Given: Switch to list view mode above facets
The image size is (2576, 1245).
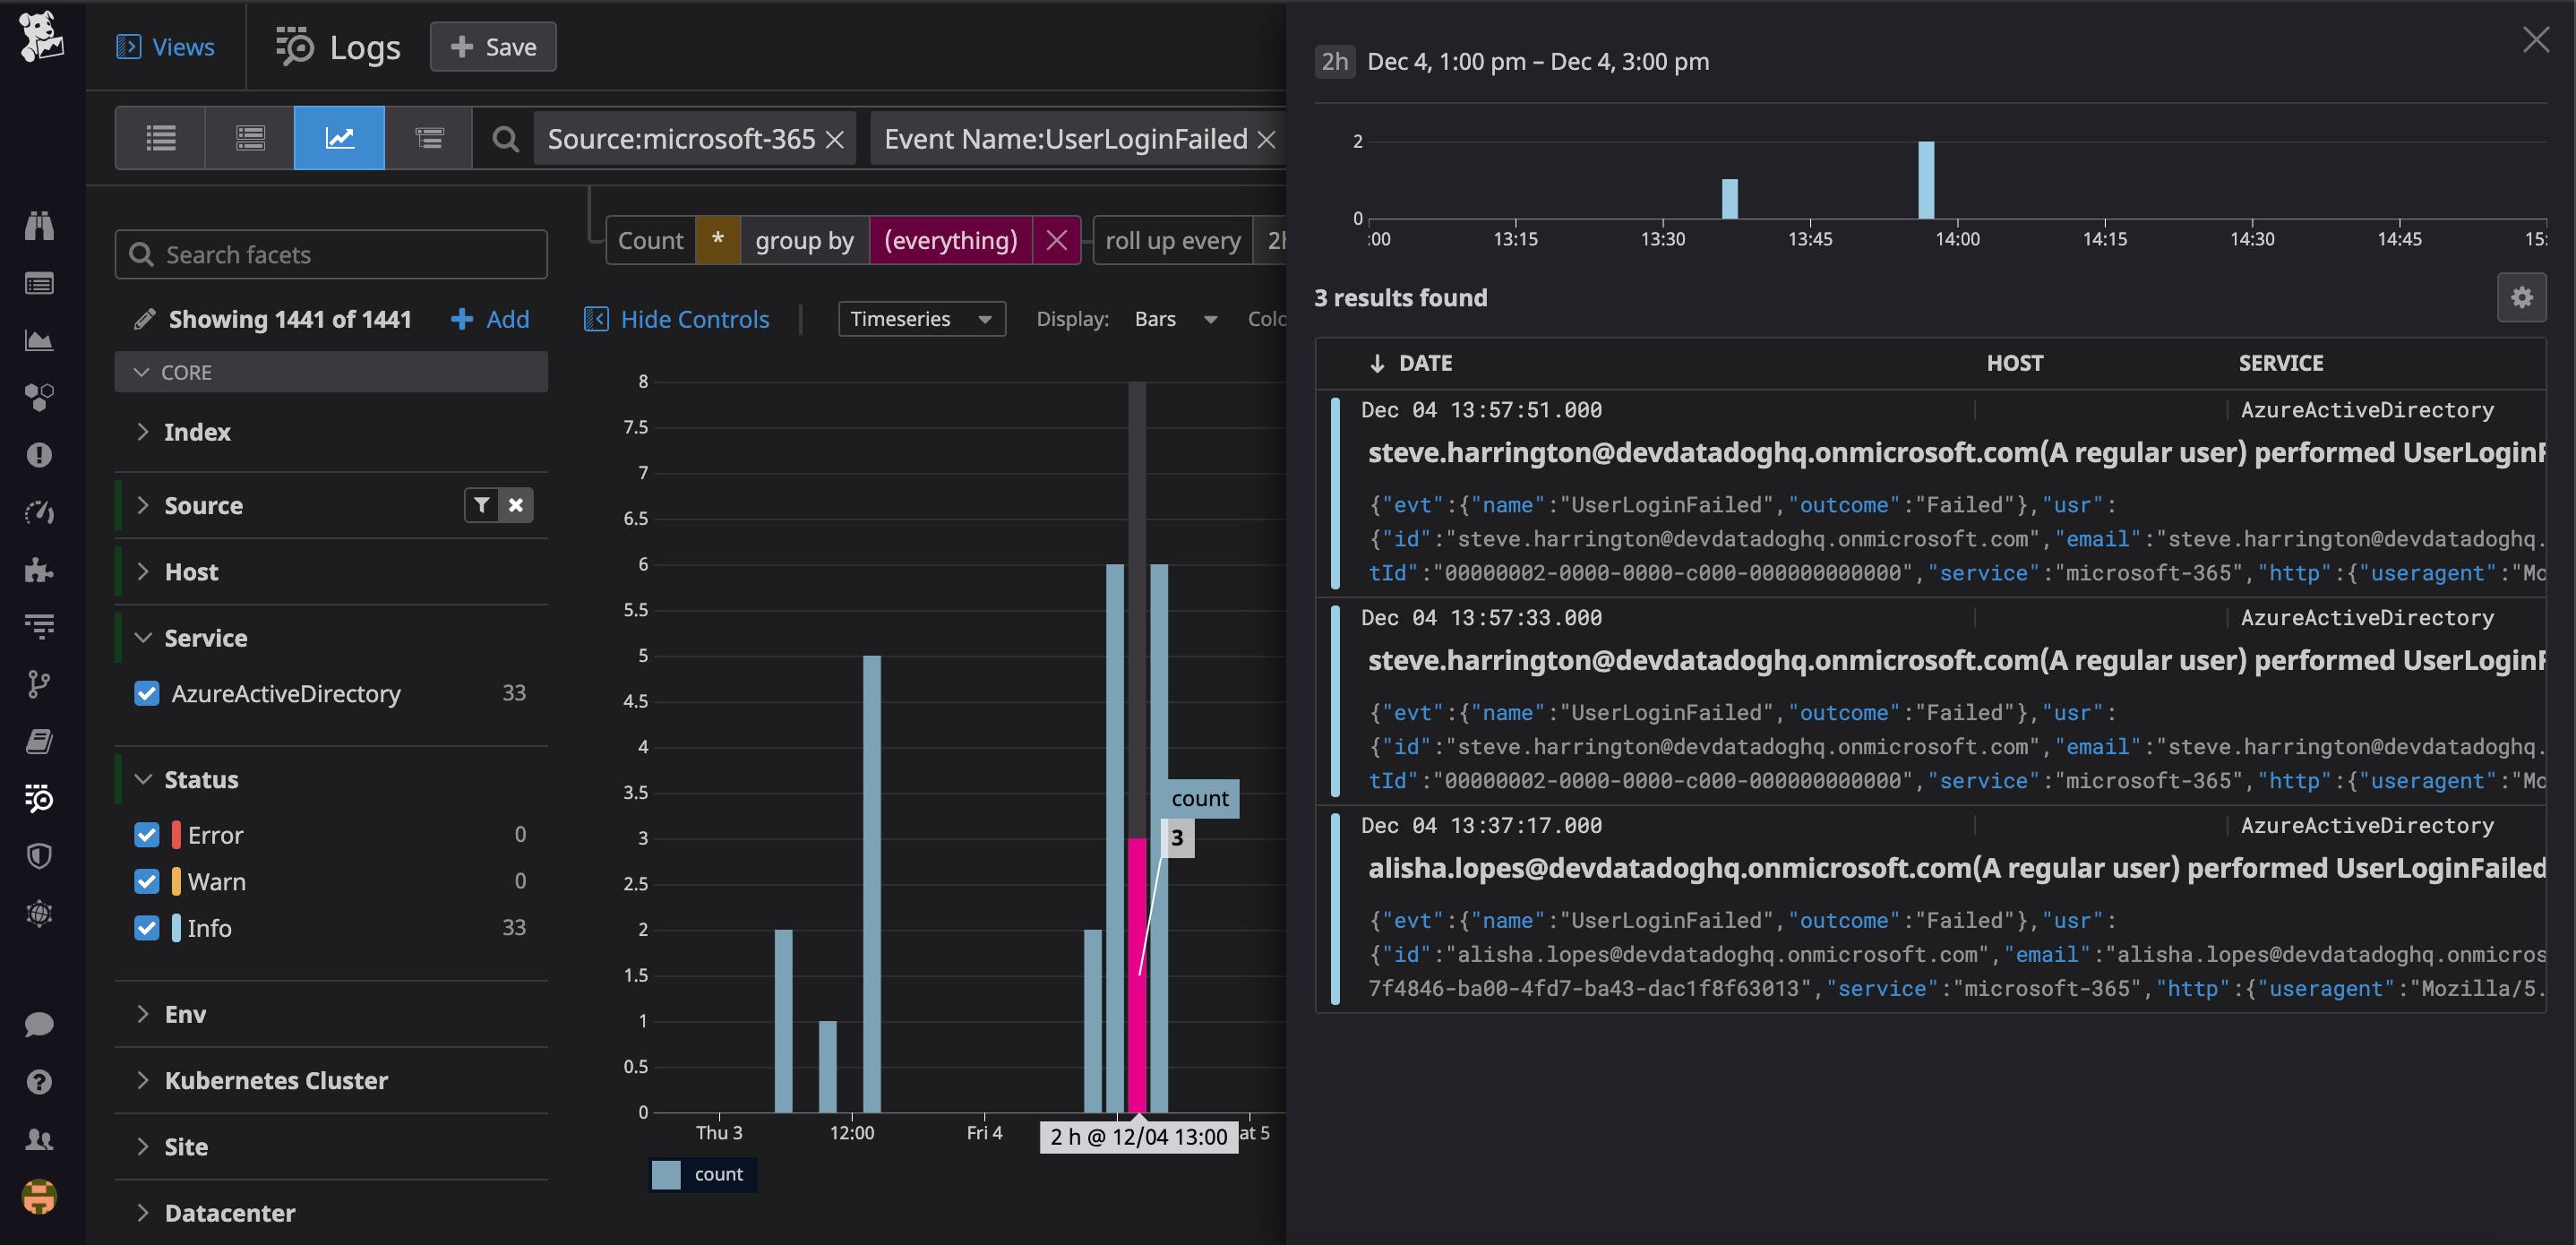Looking at the screenshot, I should (160, 137).
